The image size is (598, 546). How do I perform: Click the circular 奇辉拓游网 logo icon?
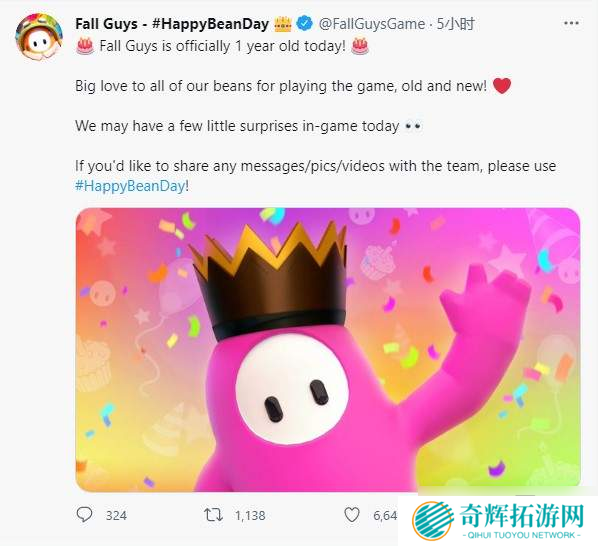click(x=432, y=521)
